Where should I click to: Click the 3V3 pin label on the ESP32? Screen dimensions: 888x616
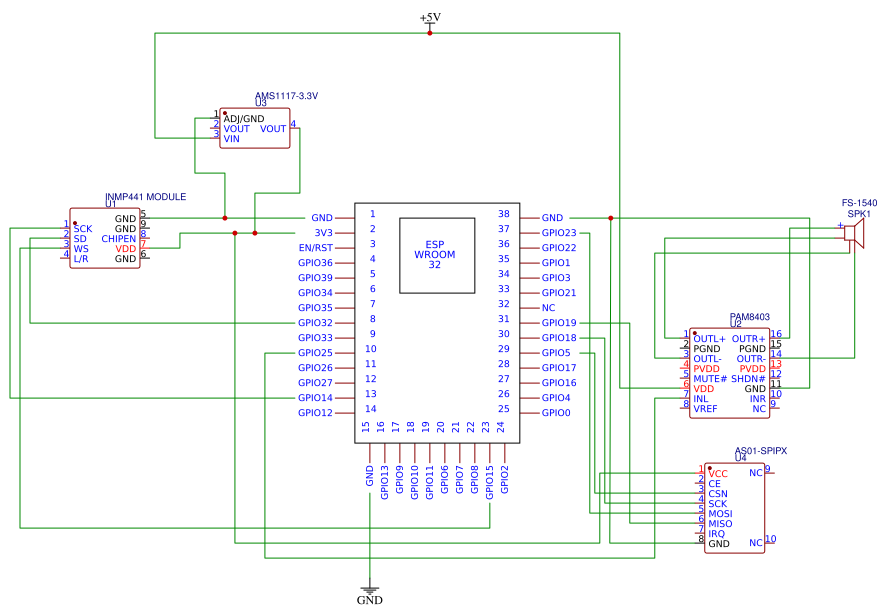[323, 233]
